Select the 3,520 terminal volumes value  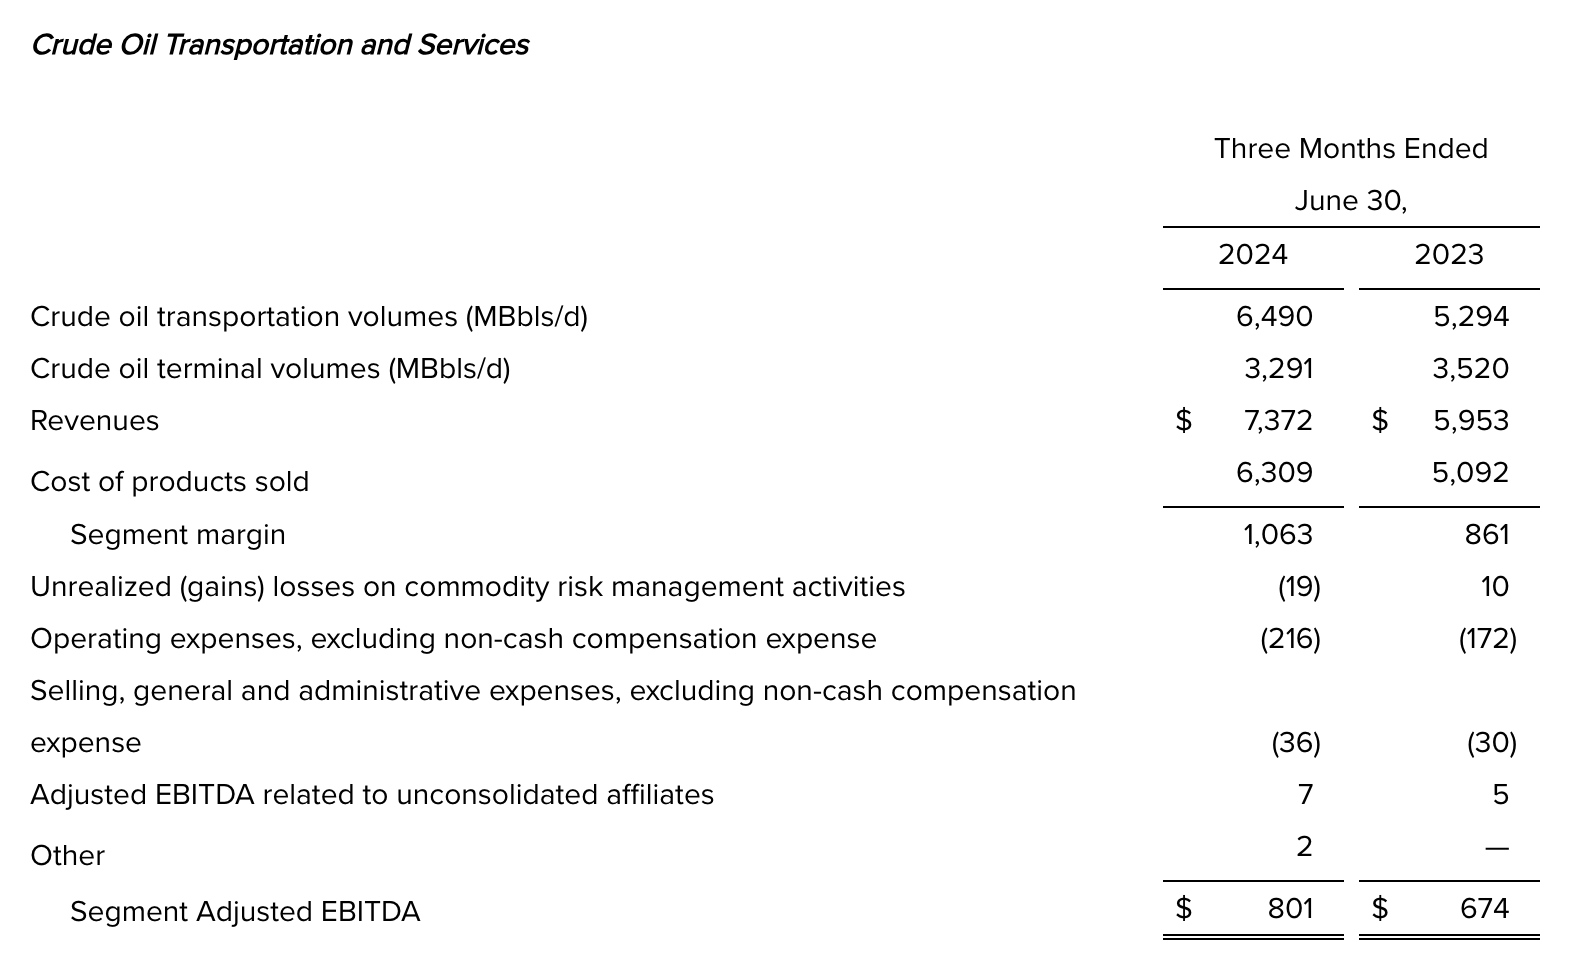(x=1470, y=369)
